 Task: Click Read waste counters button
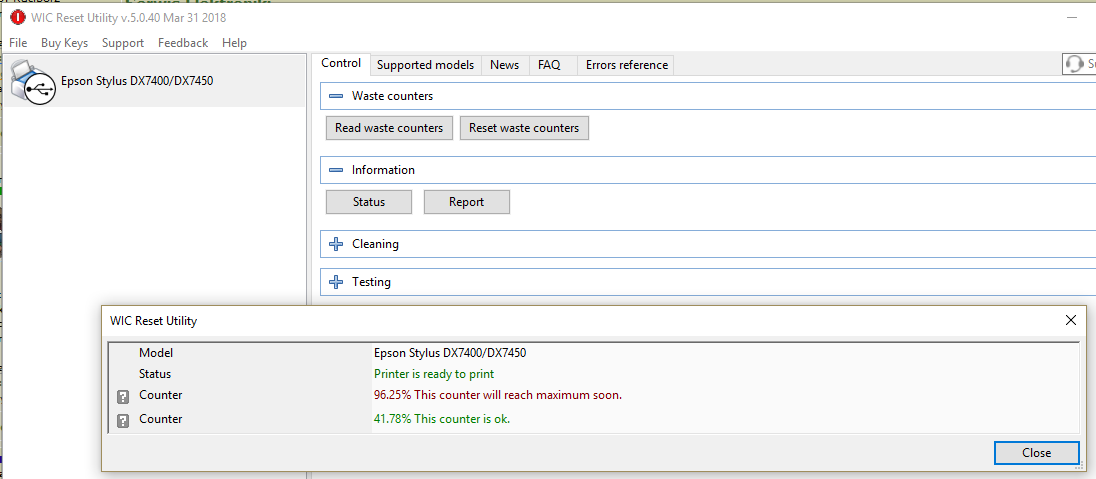click(389, 128)
